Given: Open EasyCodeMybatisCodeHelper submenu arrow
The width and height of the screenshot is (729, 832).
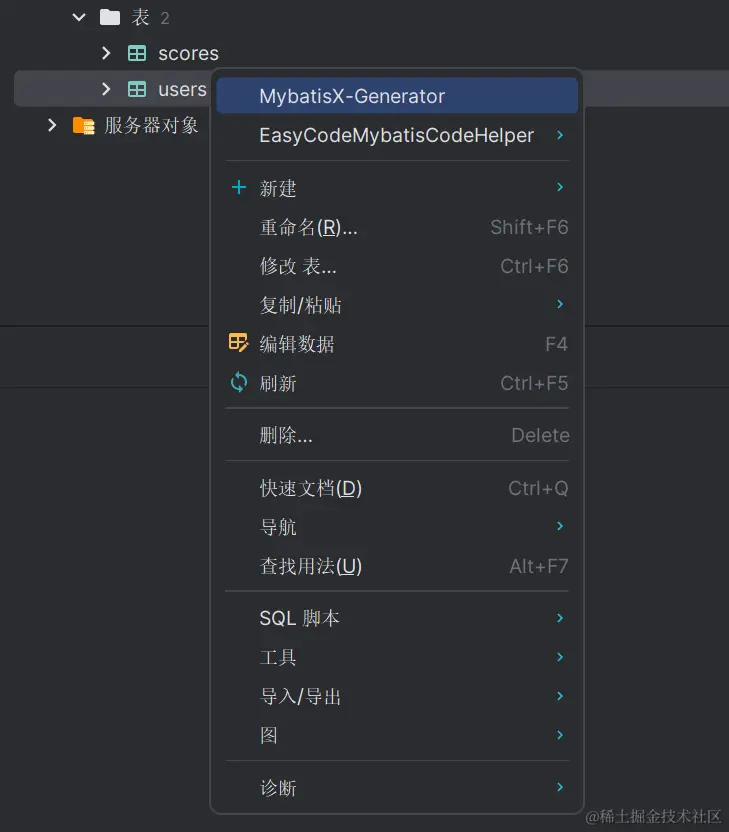Looking at the screenshot, I should point(560,135).
